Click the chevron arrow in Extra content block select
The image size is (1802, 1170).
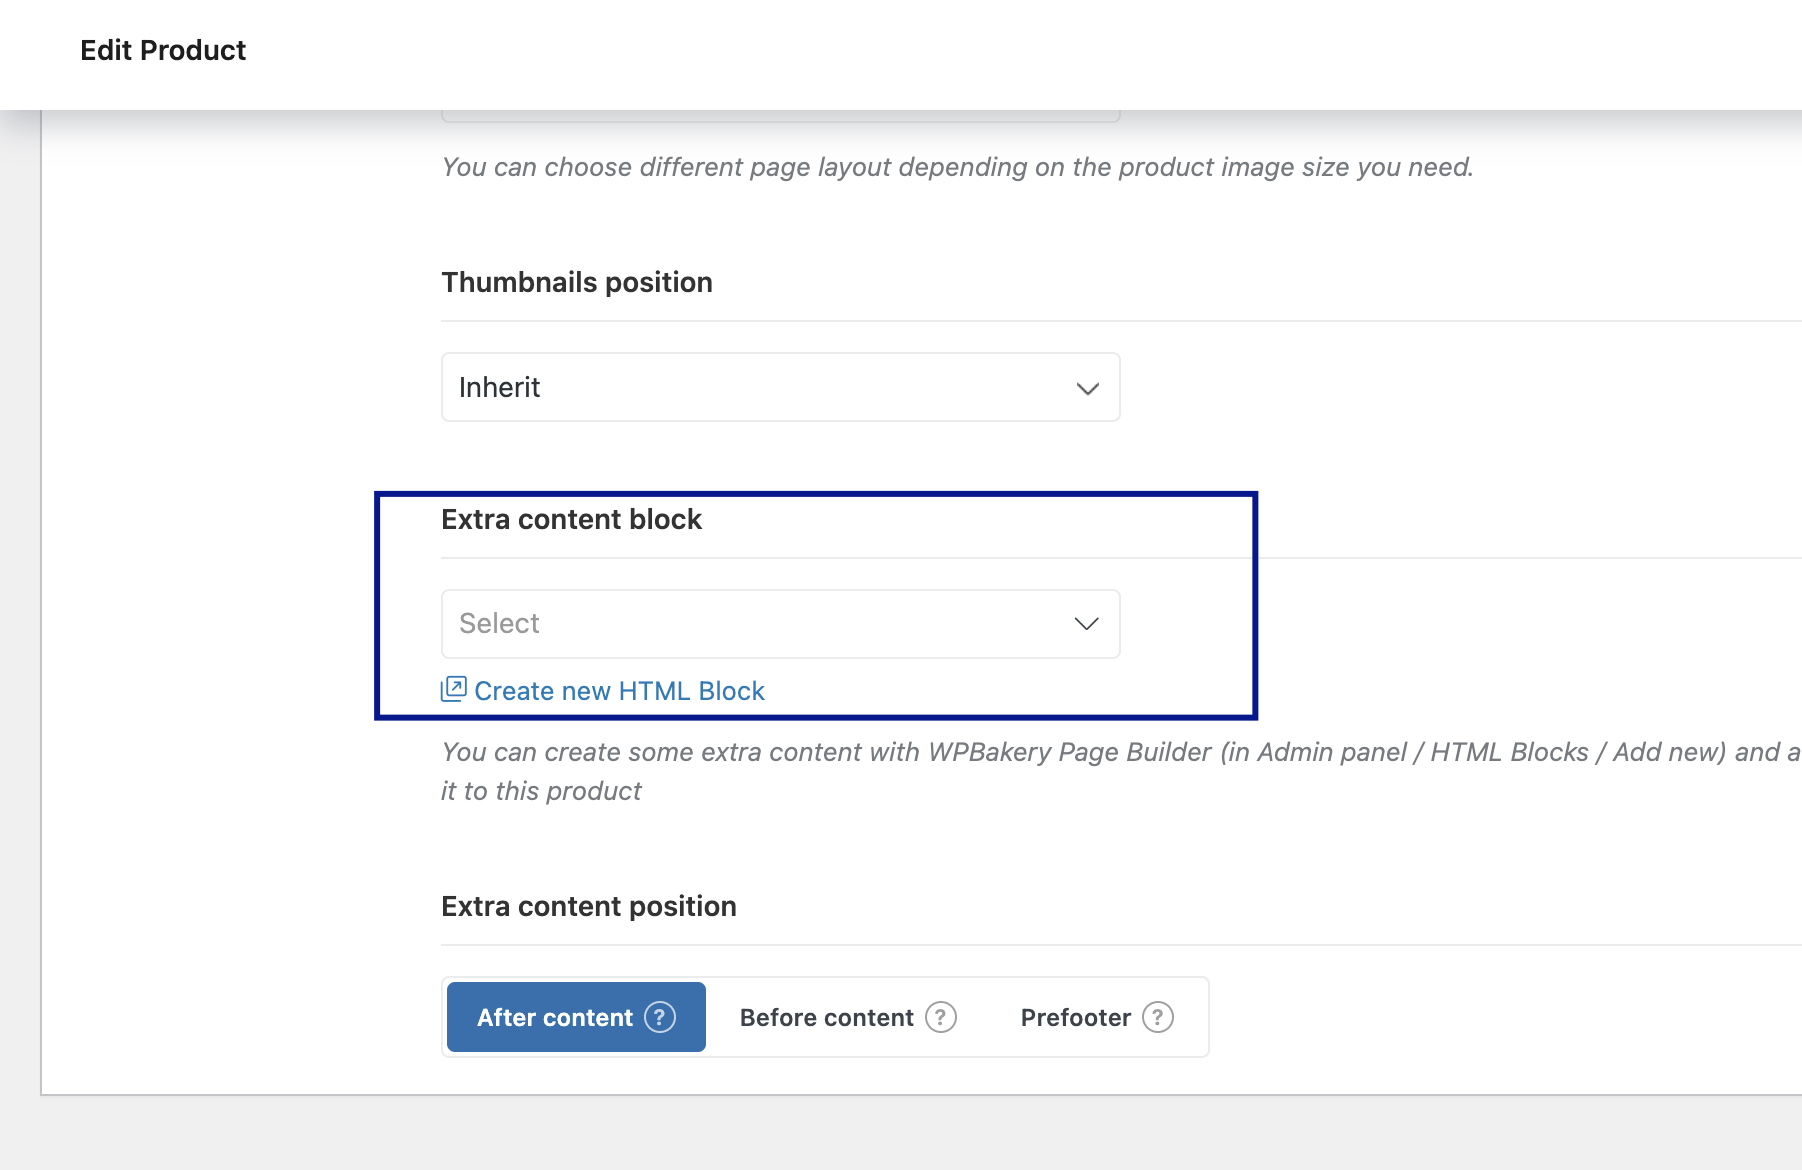(1087, 624)
